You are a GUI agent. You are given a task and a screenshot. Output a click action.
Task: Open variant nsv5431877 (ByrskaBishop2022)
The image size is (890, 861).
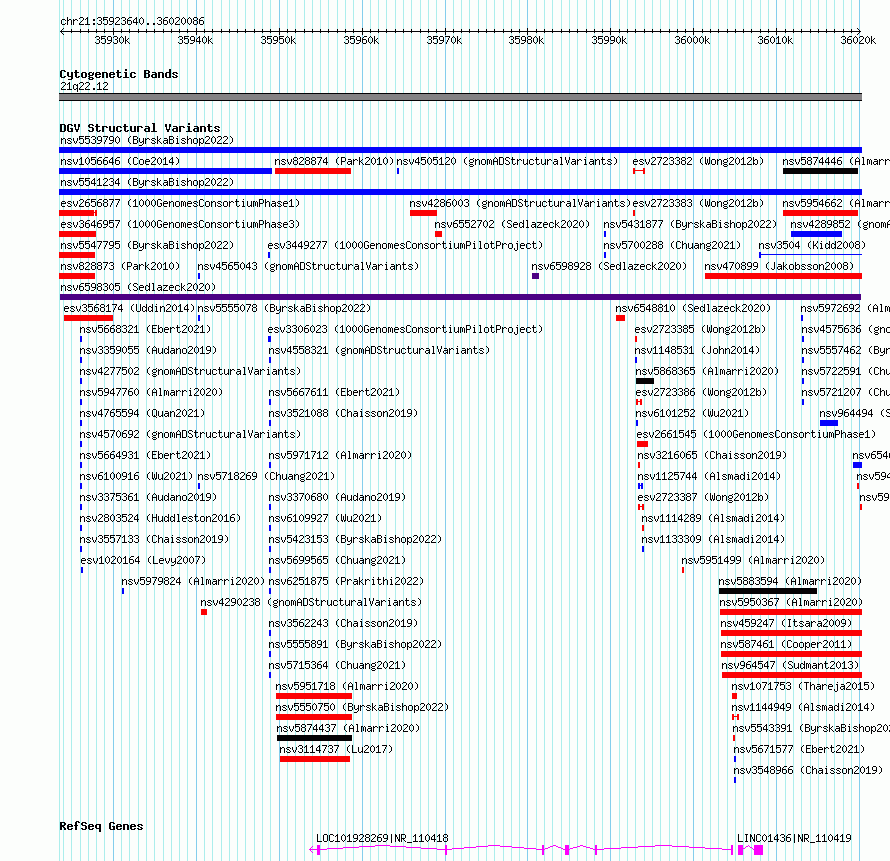[x=690, y=224]
